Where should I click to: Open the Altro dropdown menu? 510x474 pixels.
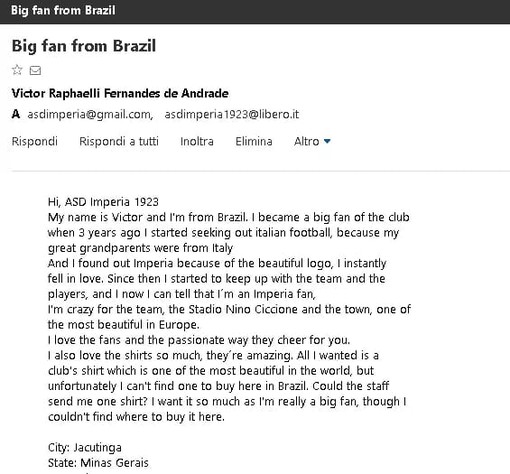pyautogui.click(x=312, y=141)
